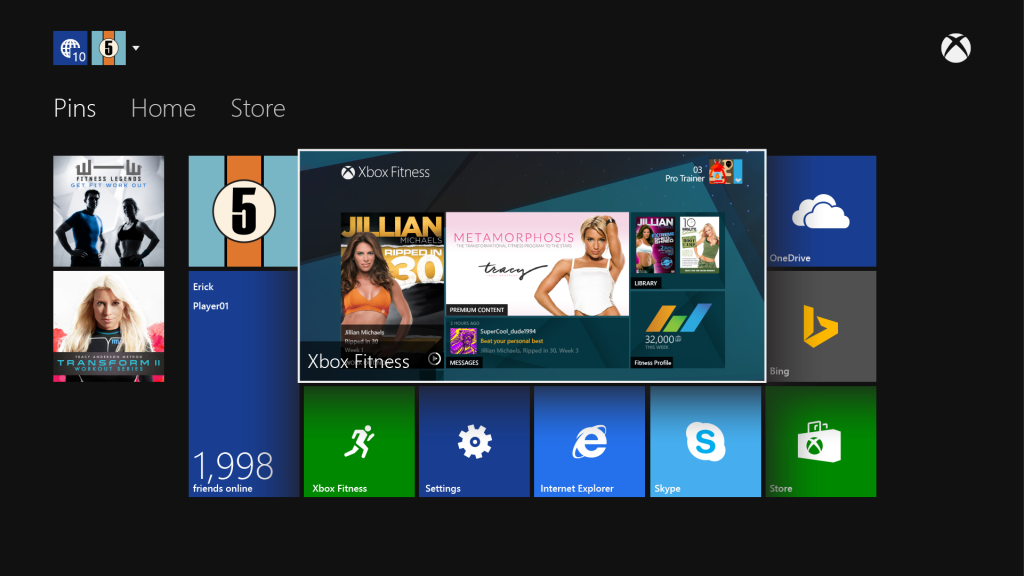The height and width of the screenshot is (576, 1024).
Task: Launch the Internet Explorer tile
Action: click(589, 441)
